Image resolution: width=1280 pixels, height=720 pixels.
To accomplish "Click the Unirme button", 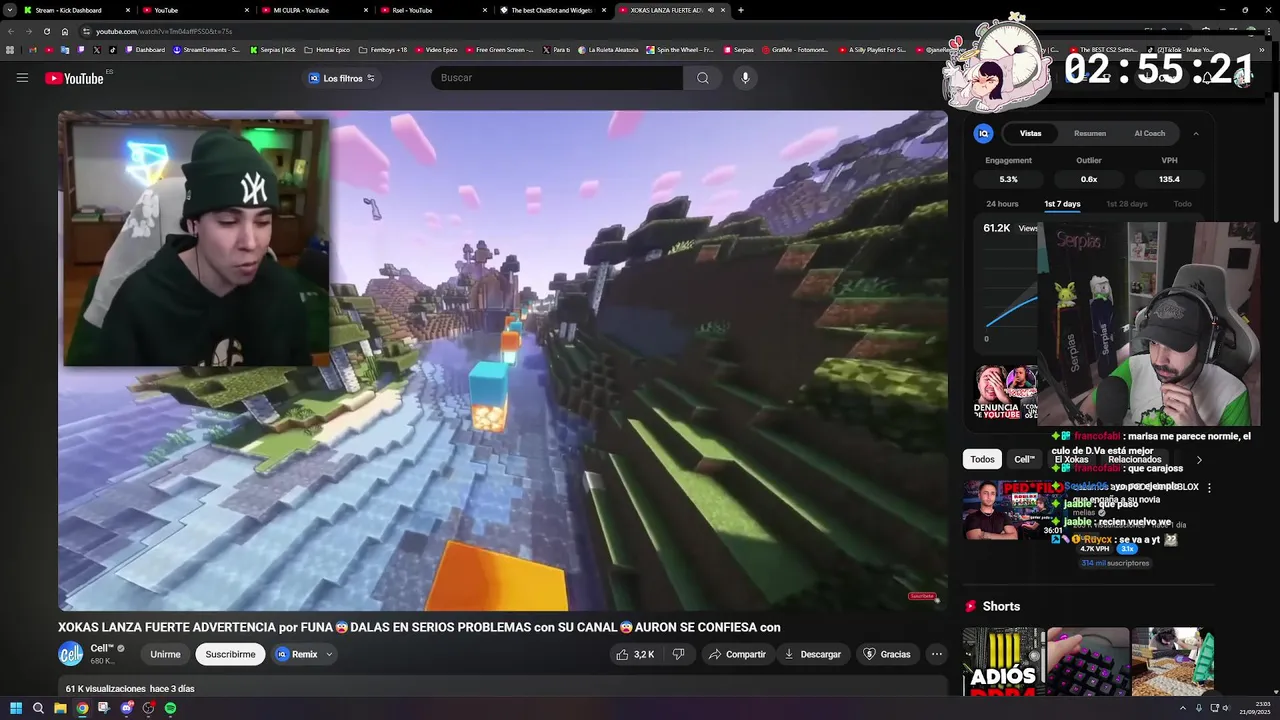I will pyautogui.click(x=165, y=654).
